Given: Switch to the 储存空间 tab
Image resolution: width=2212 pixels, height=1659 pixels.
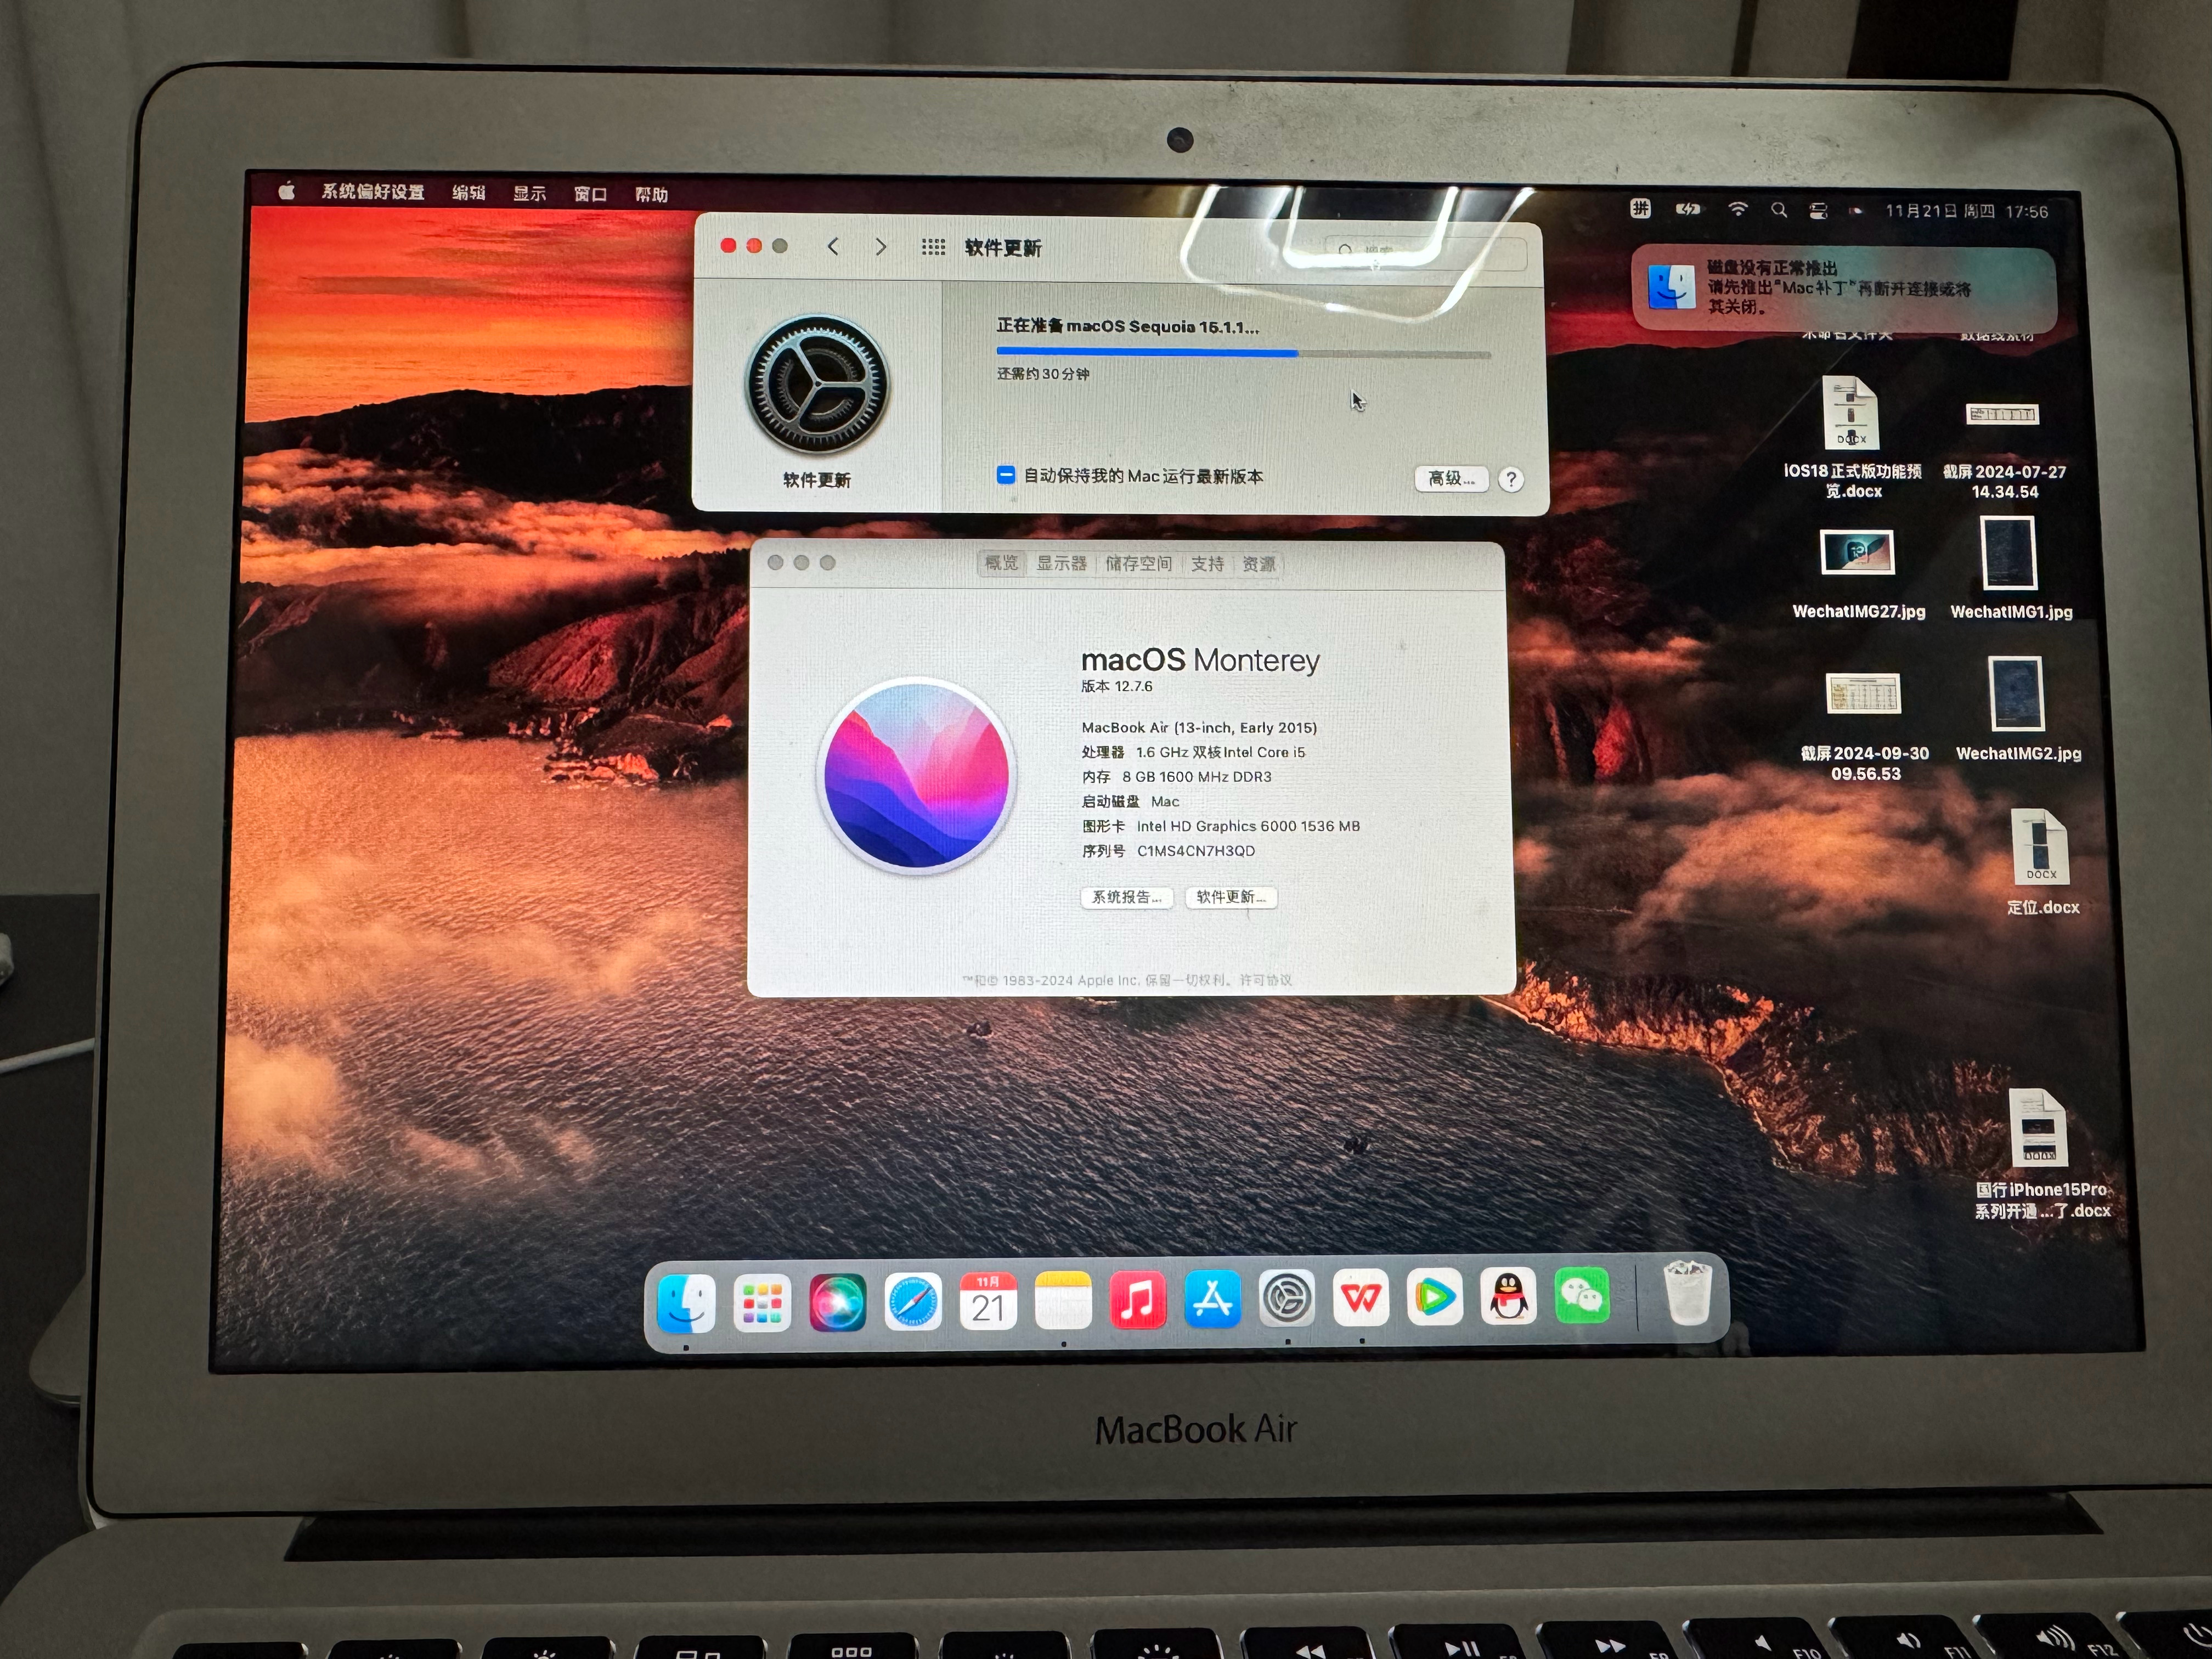Looking at the screenshot, I should tap(1139, 564).
